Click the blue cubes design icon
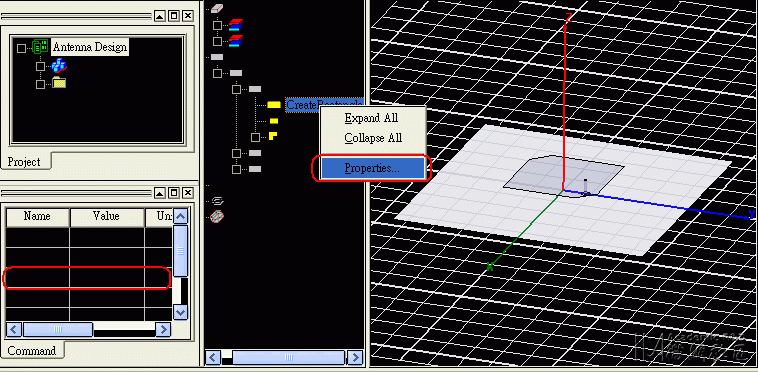The image size is (758, 372). pyautogui.click(x=59, y=65)
